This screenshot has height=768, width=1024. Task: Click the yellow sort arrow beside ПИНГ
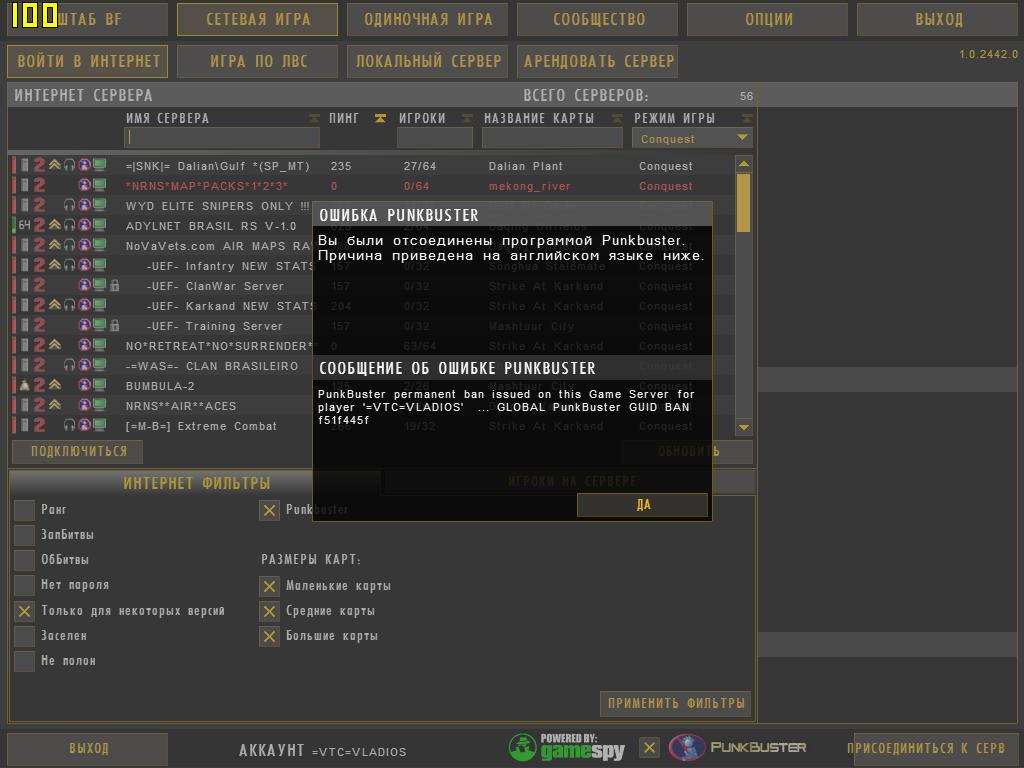tap(380, 118)
